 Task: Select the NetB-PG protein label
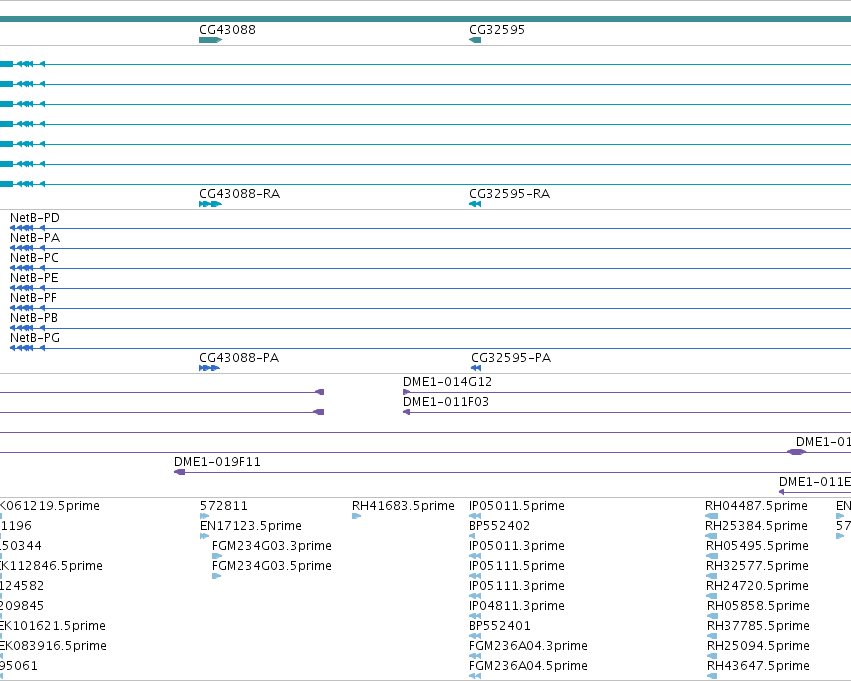tap(35, 338)
